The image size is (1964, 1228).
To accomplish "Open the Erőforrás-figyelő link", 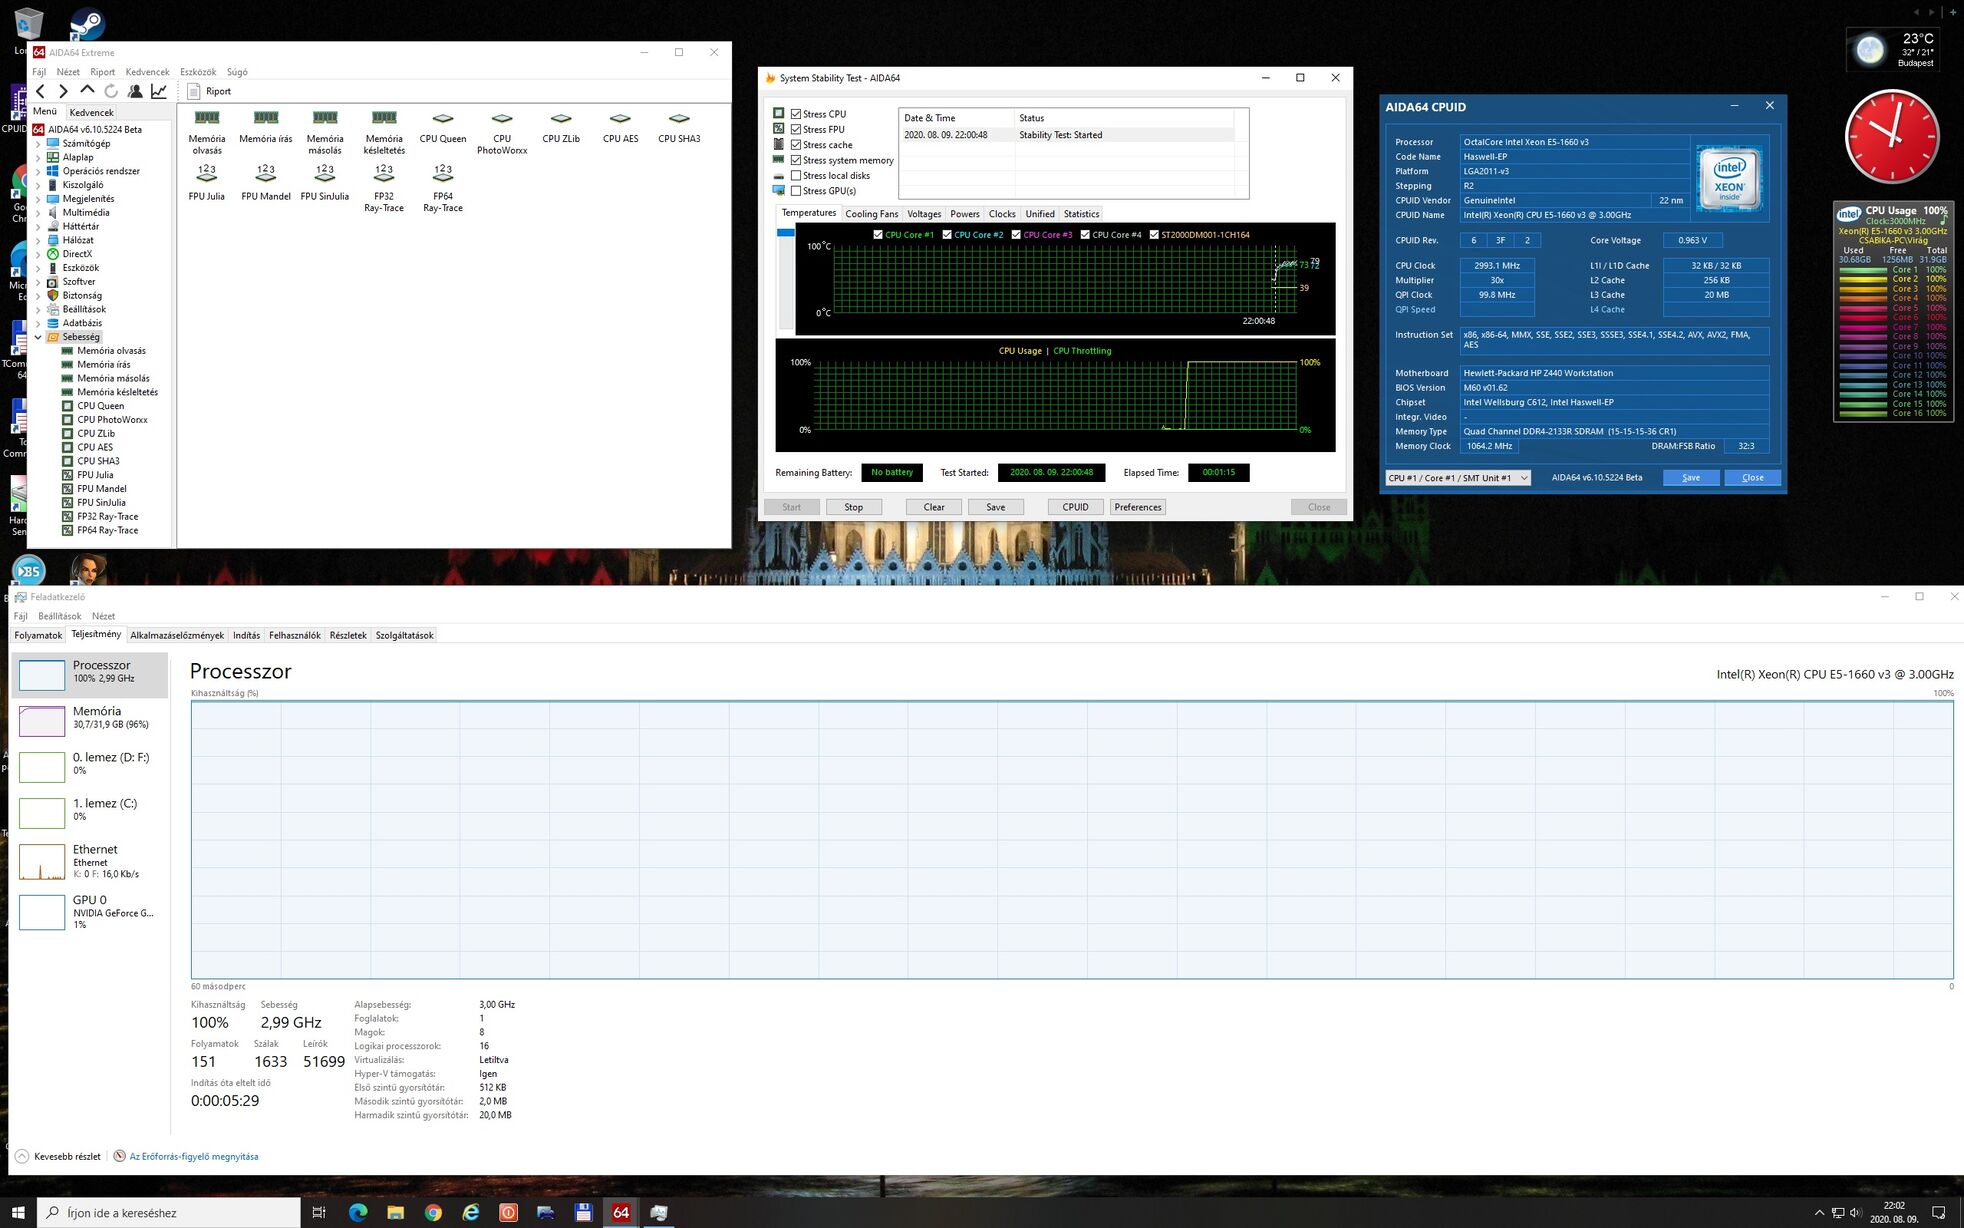I will pos(193,1157).
